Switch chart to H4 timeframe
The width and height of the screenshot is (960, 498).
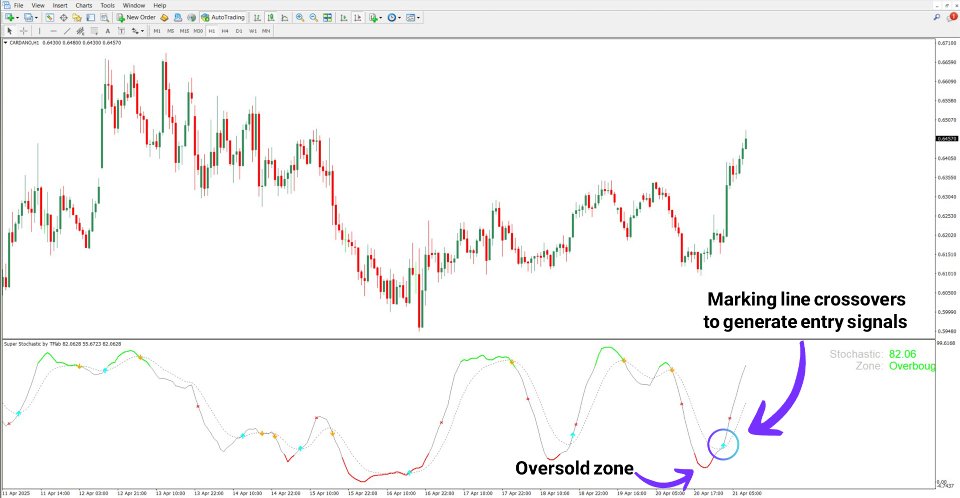pos(225,31)
